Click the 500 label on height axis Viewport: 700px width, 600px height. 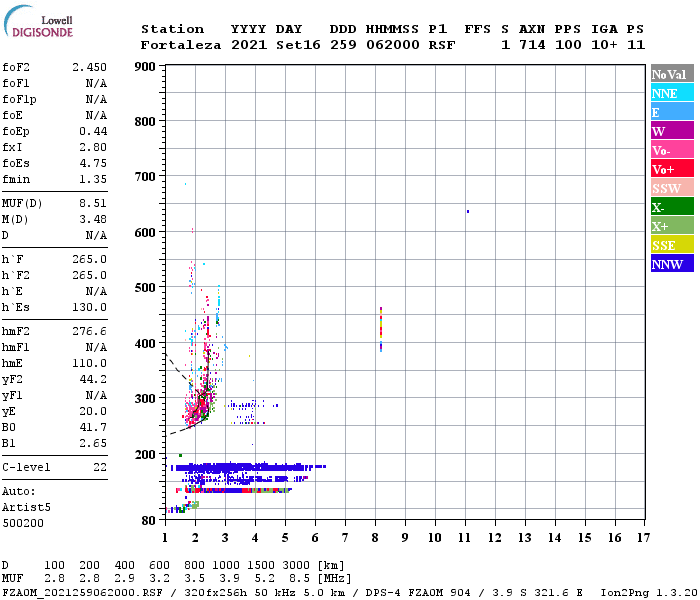point(145,288)
